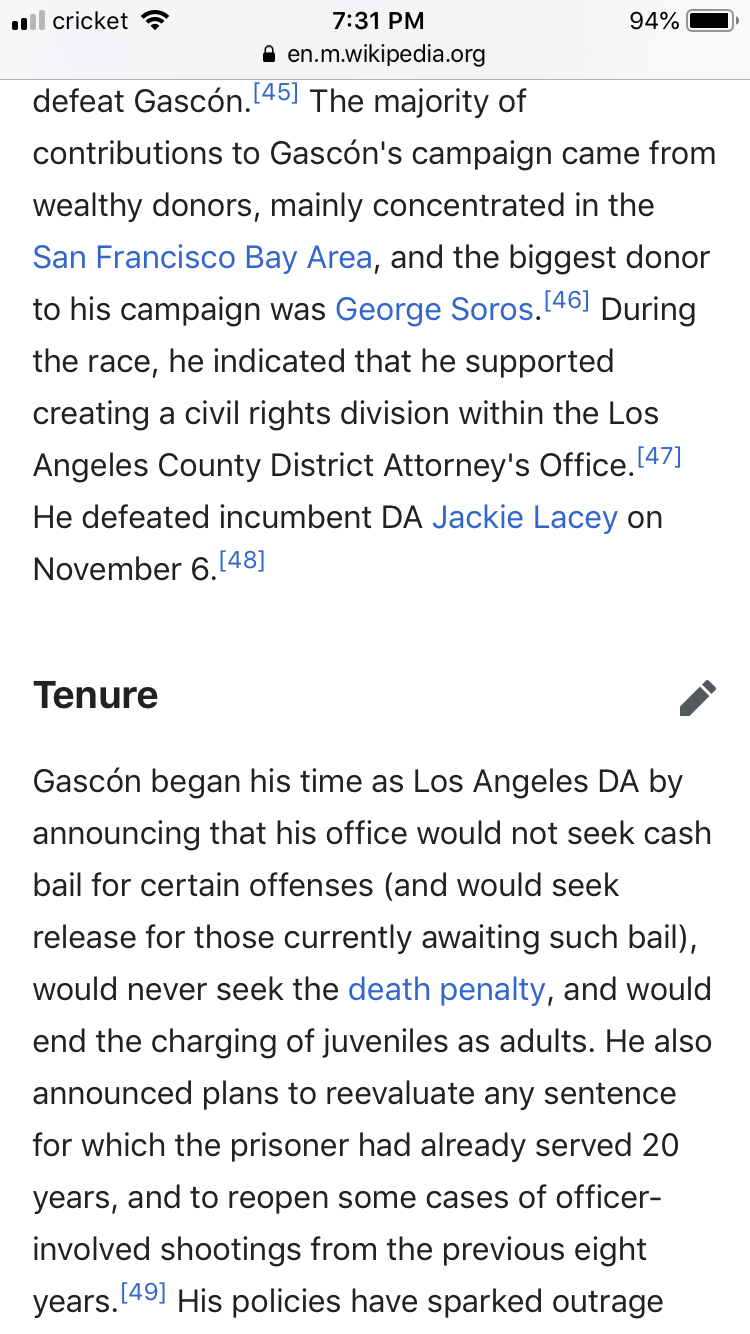The height and width of the screenshot is (1334, 750).
Task: Tap the padlock icon in address bar
Action: [267, 54]
